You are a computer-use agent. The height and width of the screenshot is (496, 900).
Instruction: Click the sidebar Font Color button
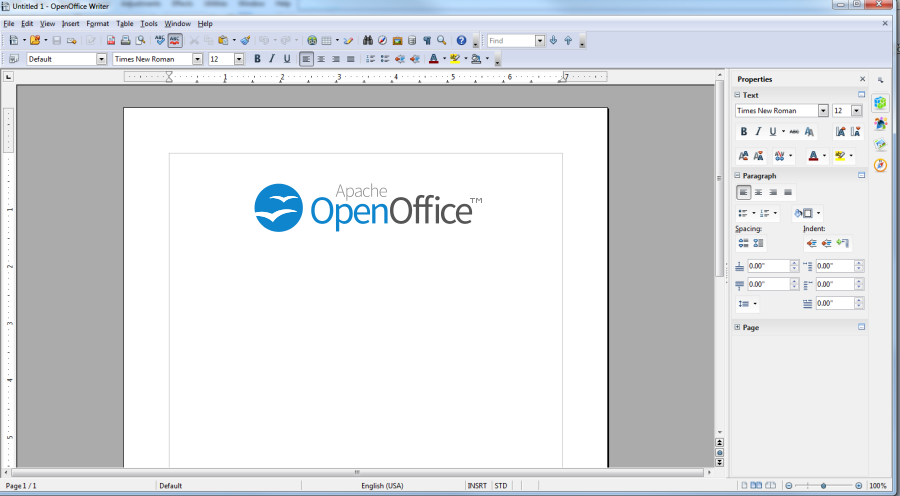point(813,156)
